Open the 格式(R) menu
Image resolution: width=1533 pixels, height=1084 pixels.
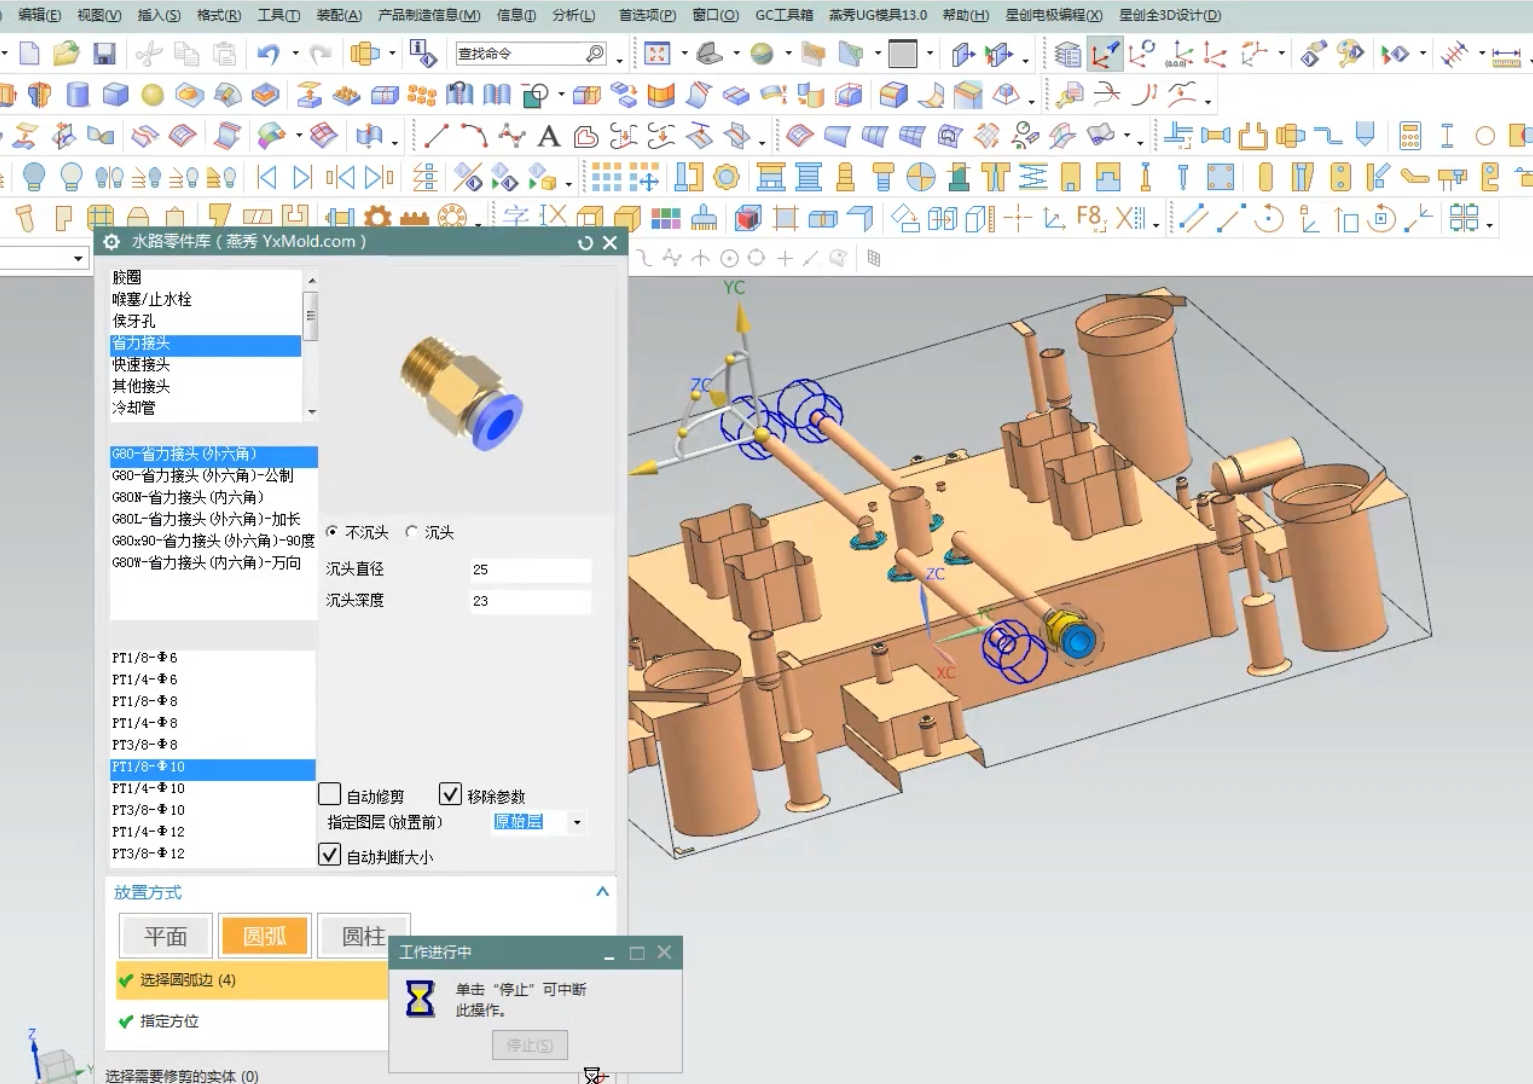[x=219, y=15]
